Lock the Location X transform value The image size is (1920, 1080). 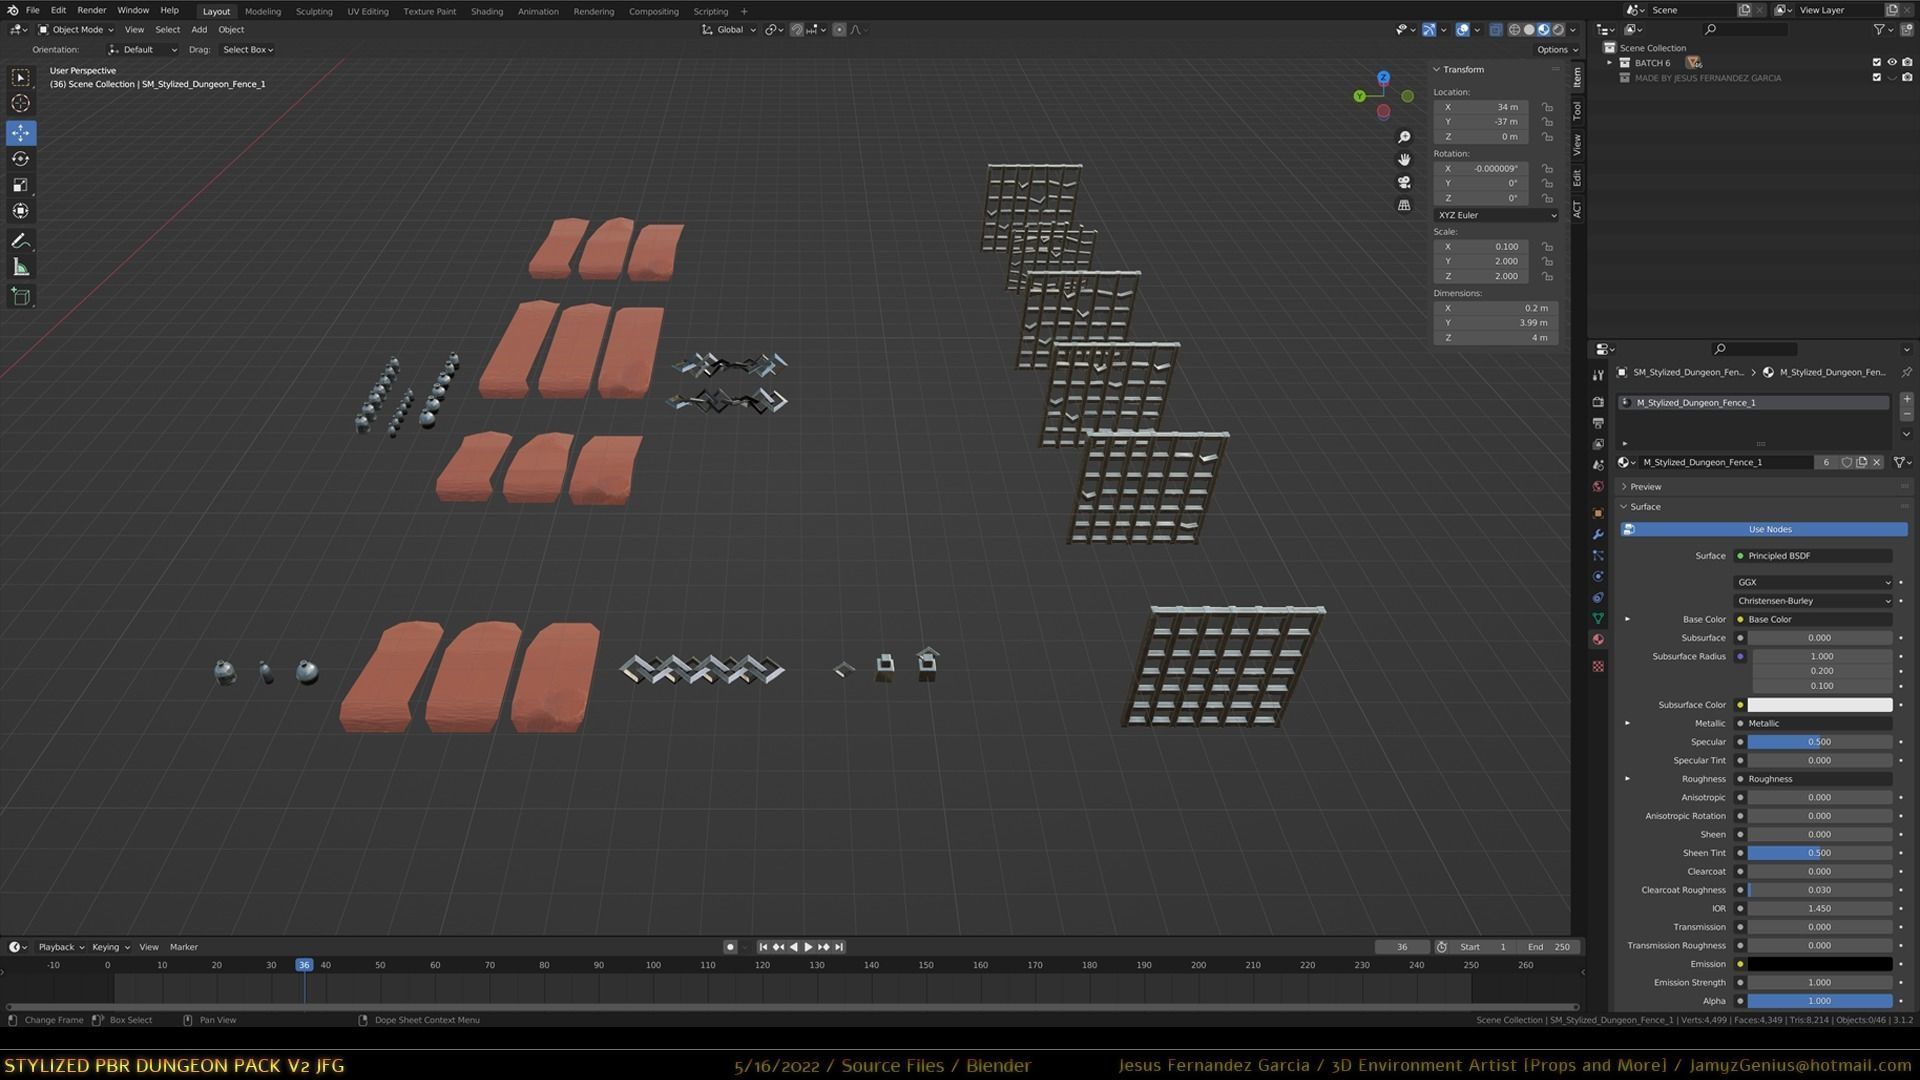pyautogui.click(x=1547, y=107)
